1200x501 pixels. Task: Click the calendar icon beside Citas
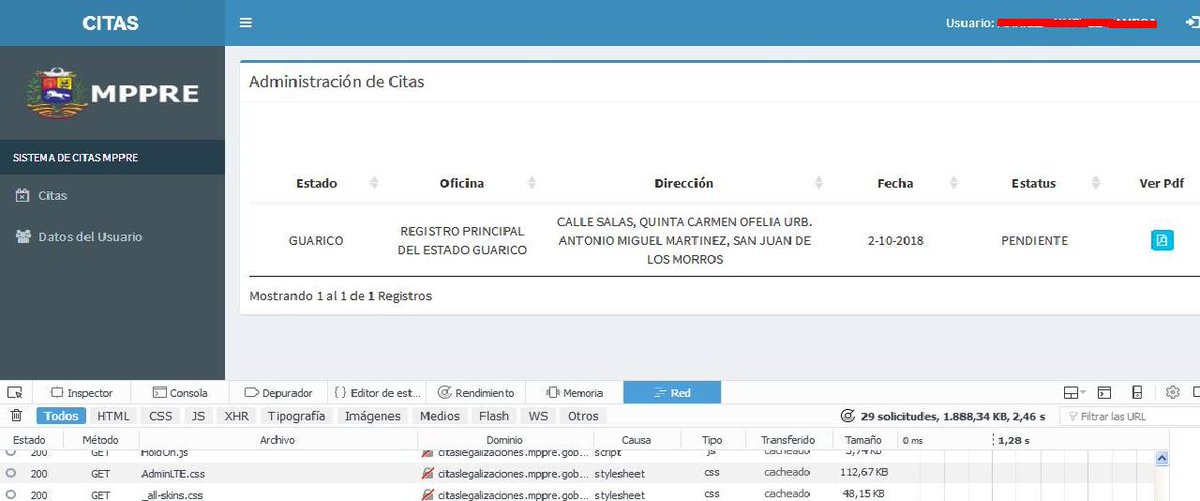[x=22, y=196]
